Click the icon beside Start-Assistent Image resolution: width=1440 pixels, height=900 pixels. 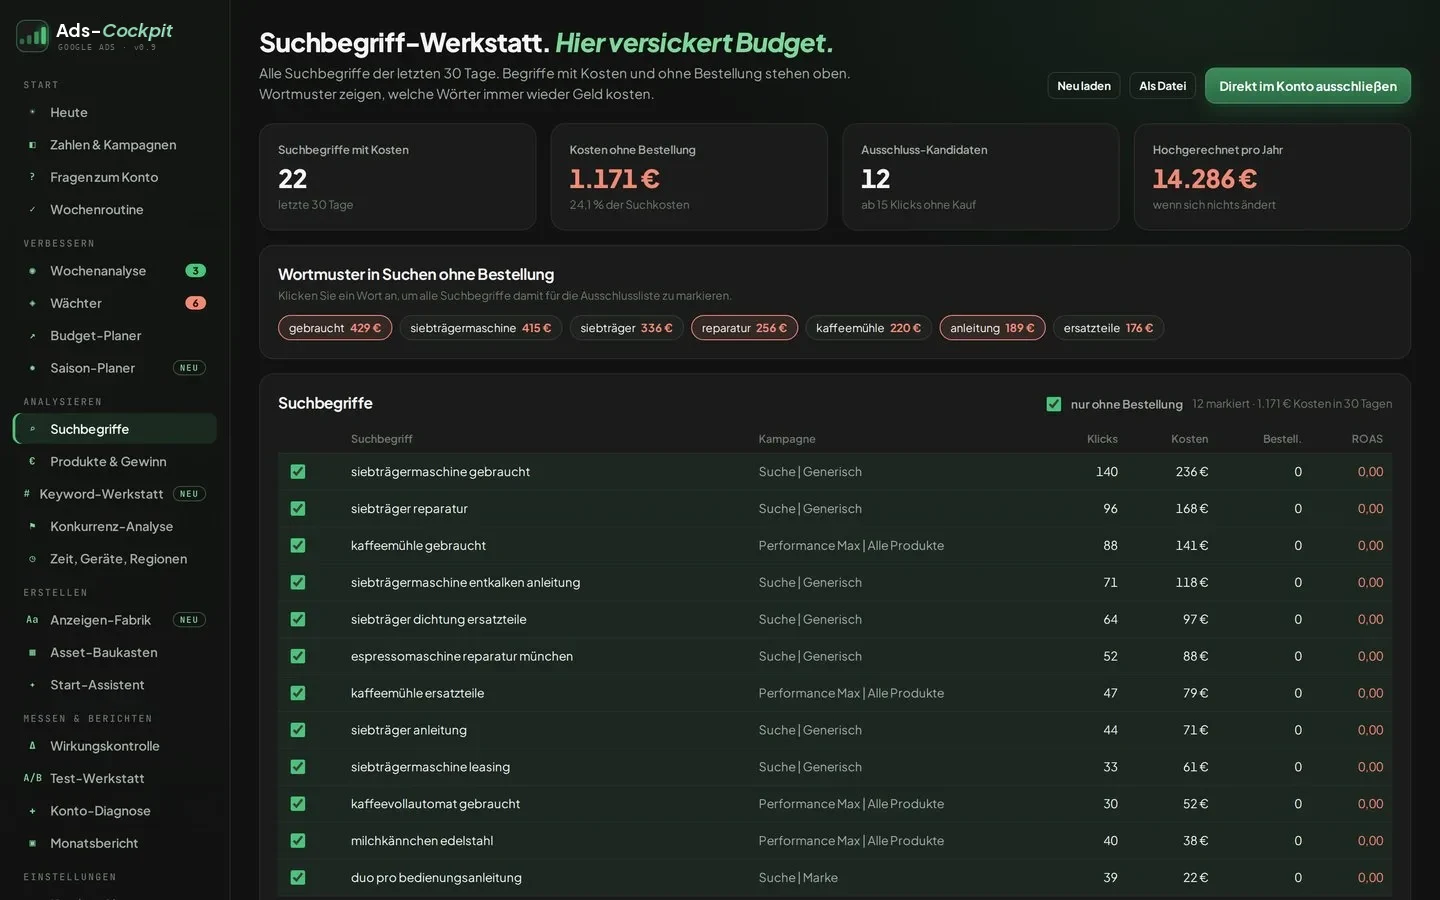(x=32, y=685)
